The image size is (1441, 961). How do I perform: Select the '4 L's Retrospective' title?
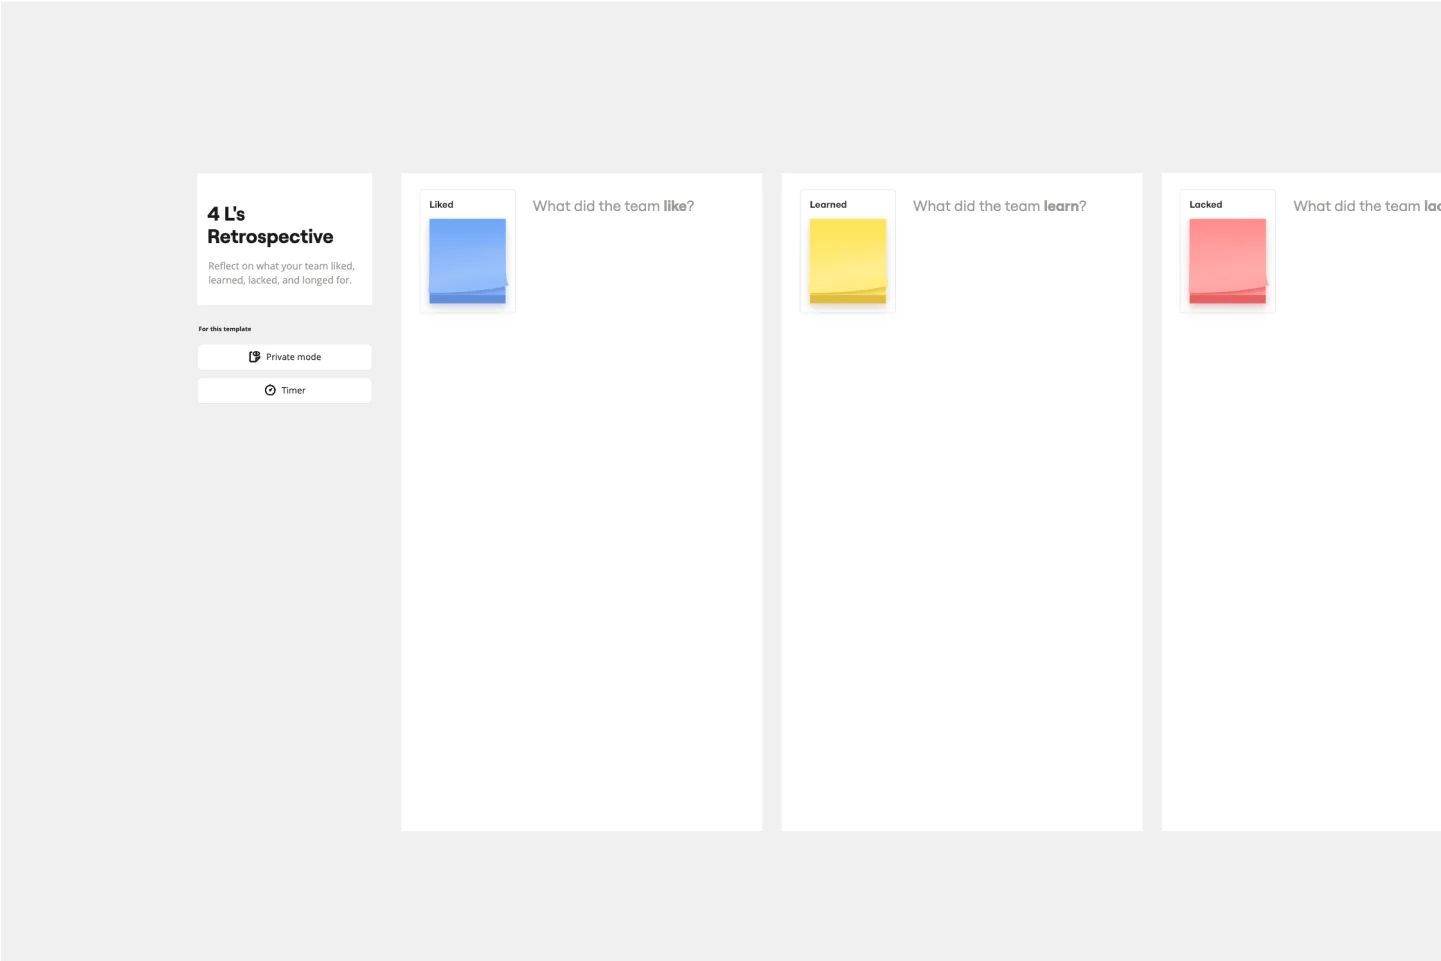(270, 225)
